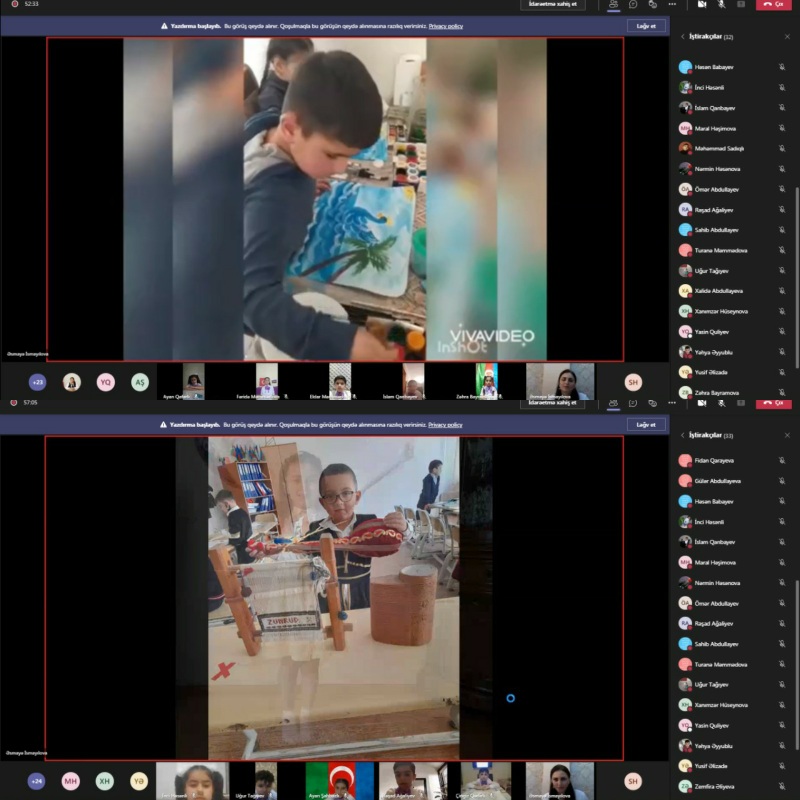The height and width of the screenshot is (800, 800).
Task: Dismiss recording banner via Ləğv et, İştirakçılar (33) meeting
Action: pos(646,424)
